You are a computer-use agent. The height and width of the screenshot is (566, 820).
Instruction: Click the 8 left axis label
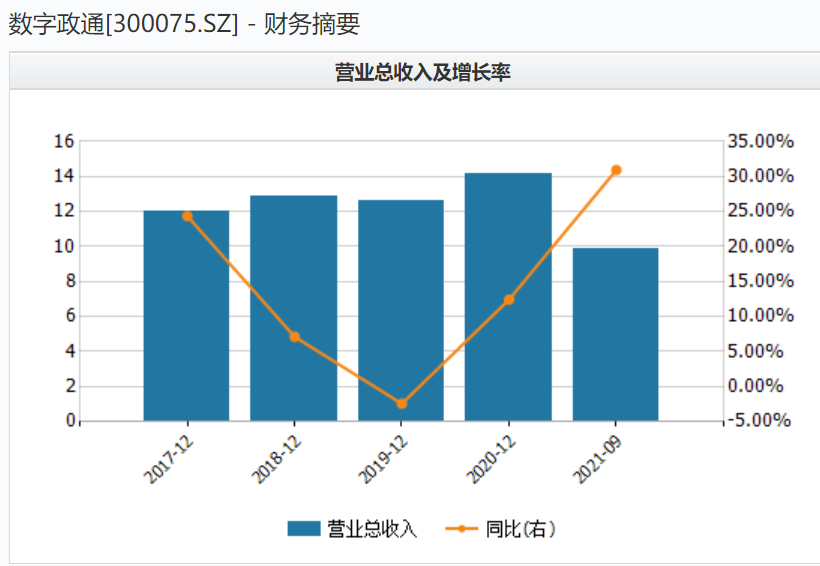click(71, 281)
